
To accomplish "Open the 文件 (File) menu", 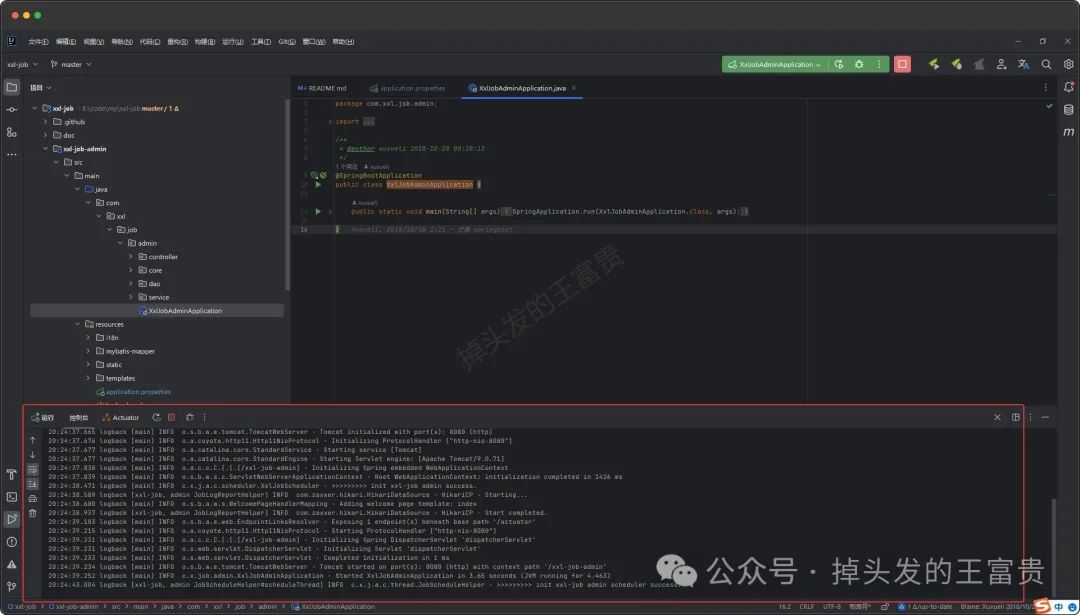I will pos(38,42).
